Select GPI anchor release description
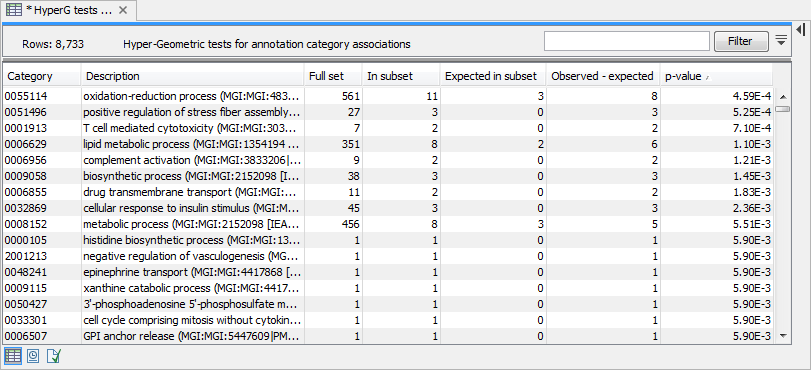The height and width of the screenshot is (370, 811). pos(192,336)
